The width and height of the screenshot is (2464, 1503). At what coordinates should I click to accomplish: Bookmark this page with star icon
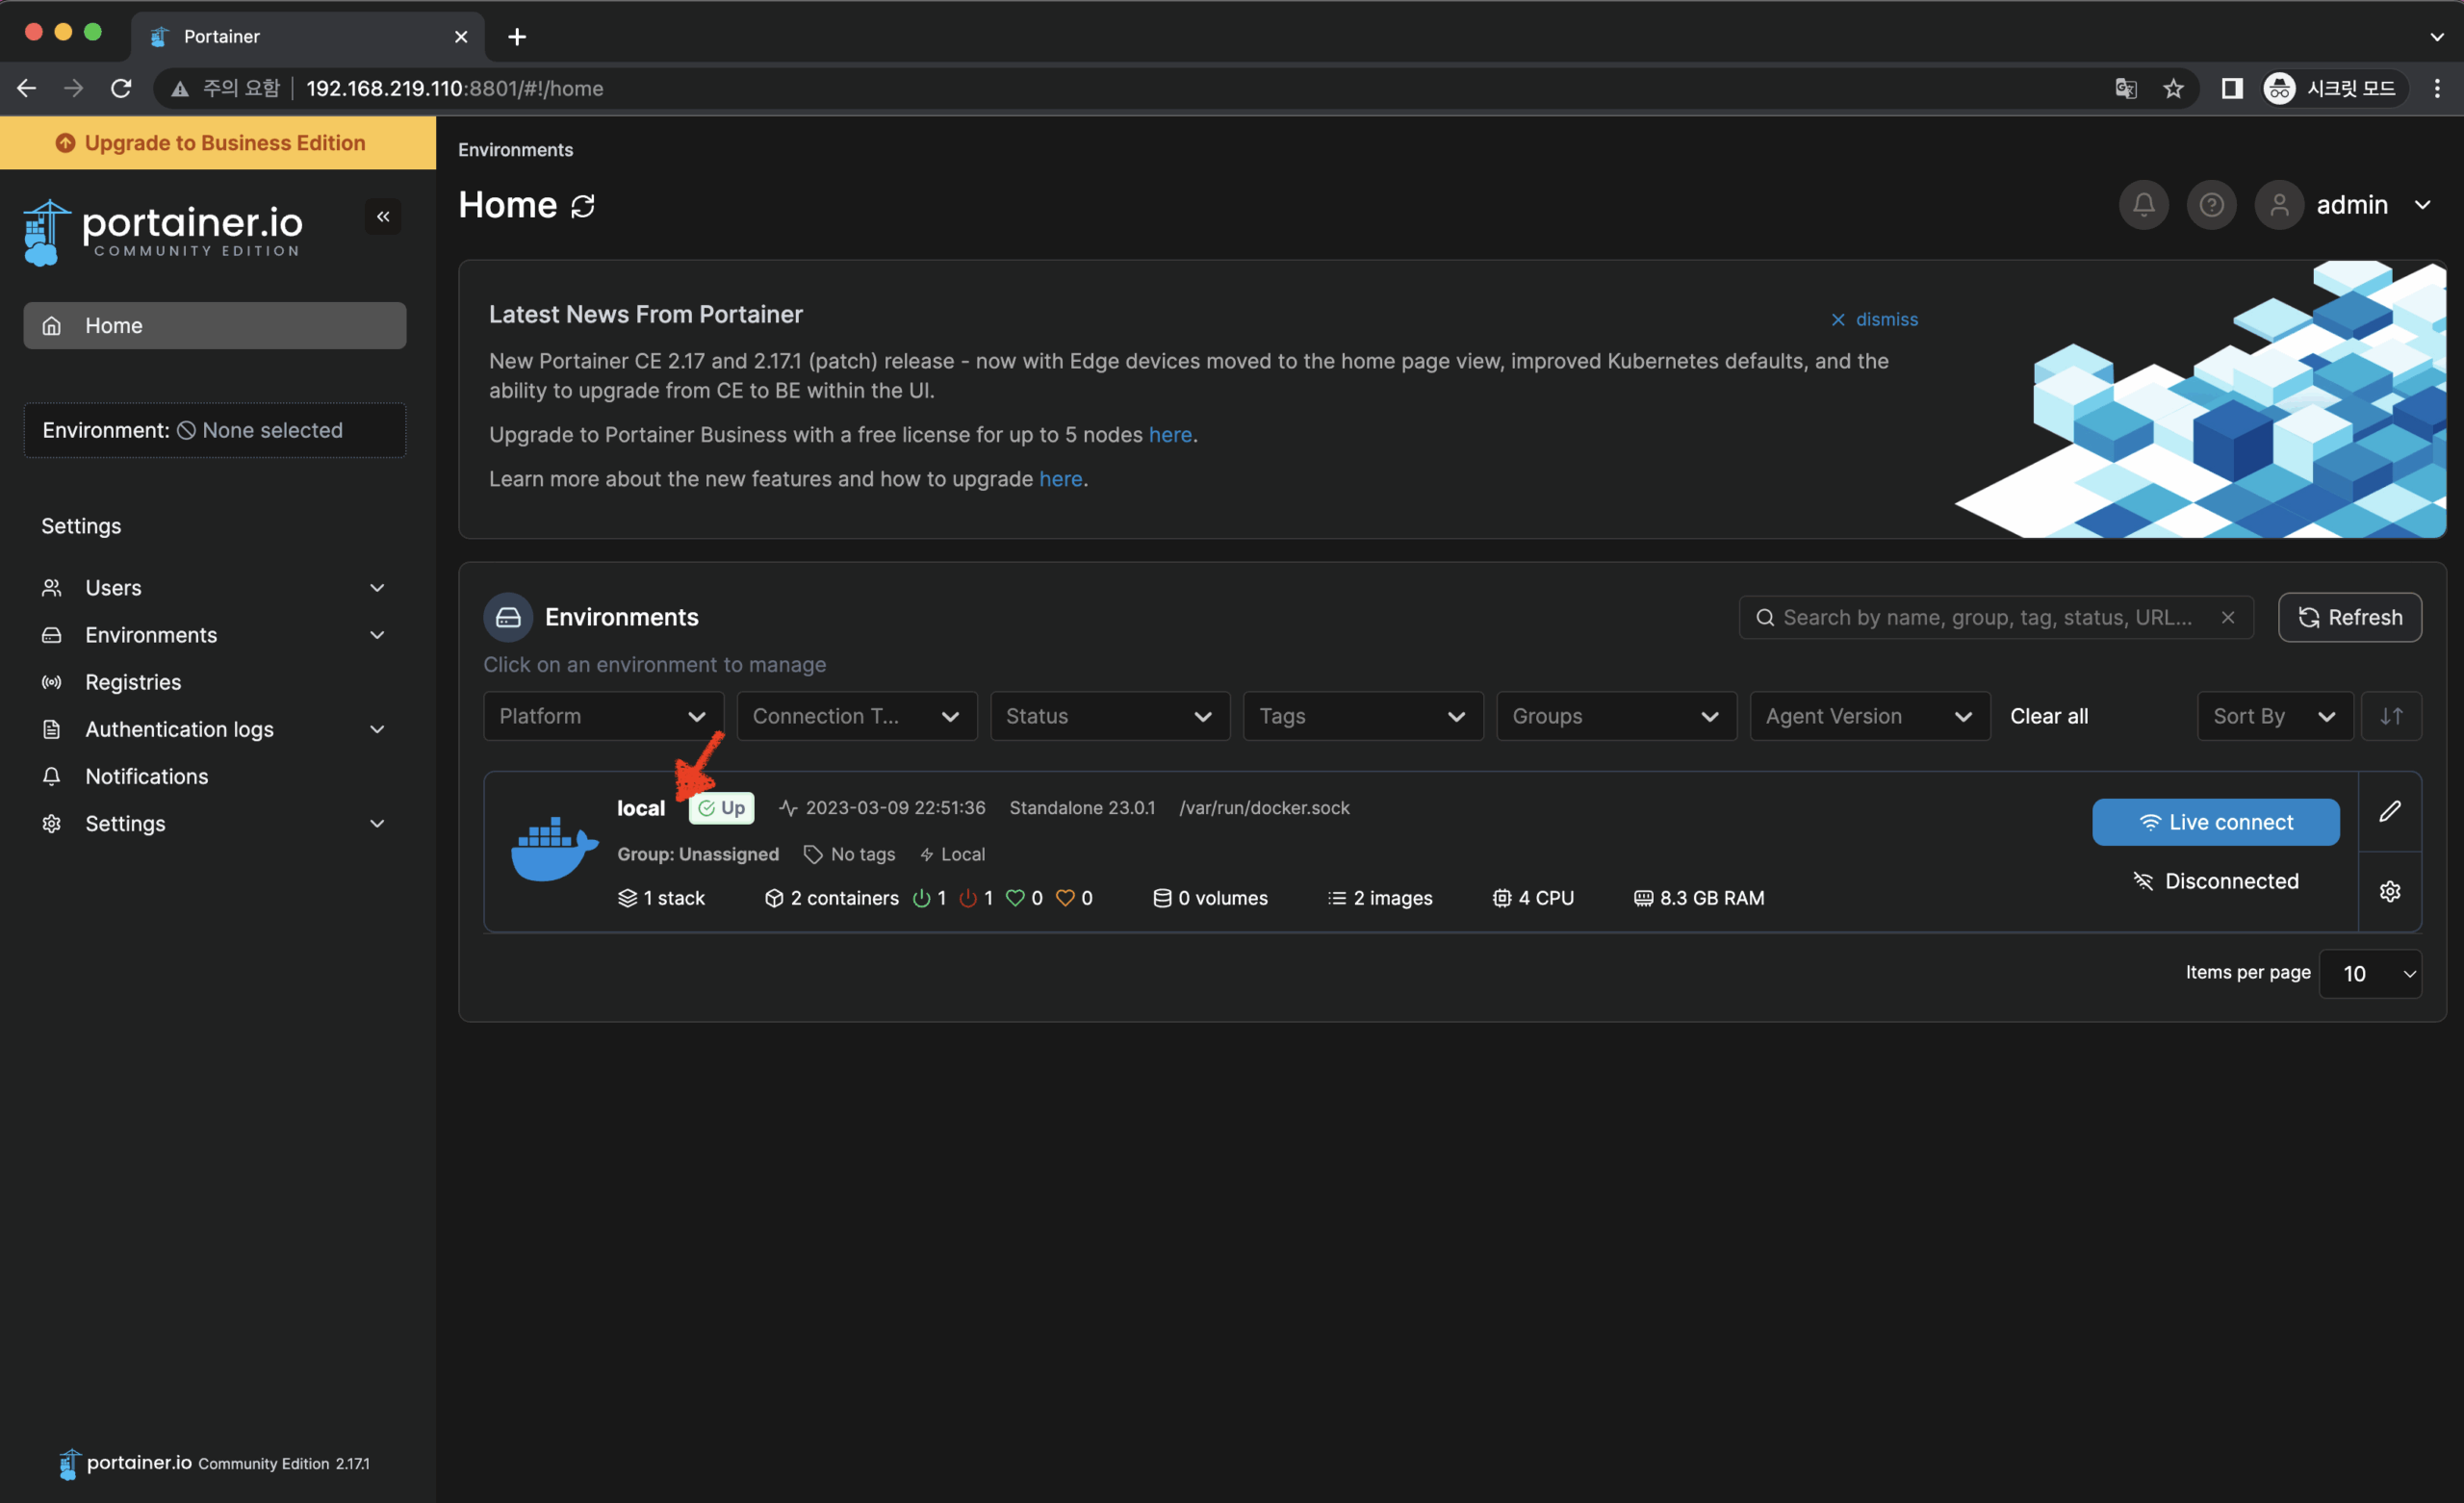(2173, 89)
